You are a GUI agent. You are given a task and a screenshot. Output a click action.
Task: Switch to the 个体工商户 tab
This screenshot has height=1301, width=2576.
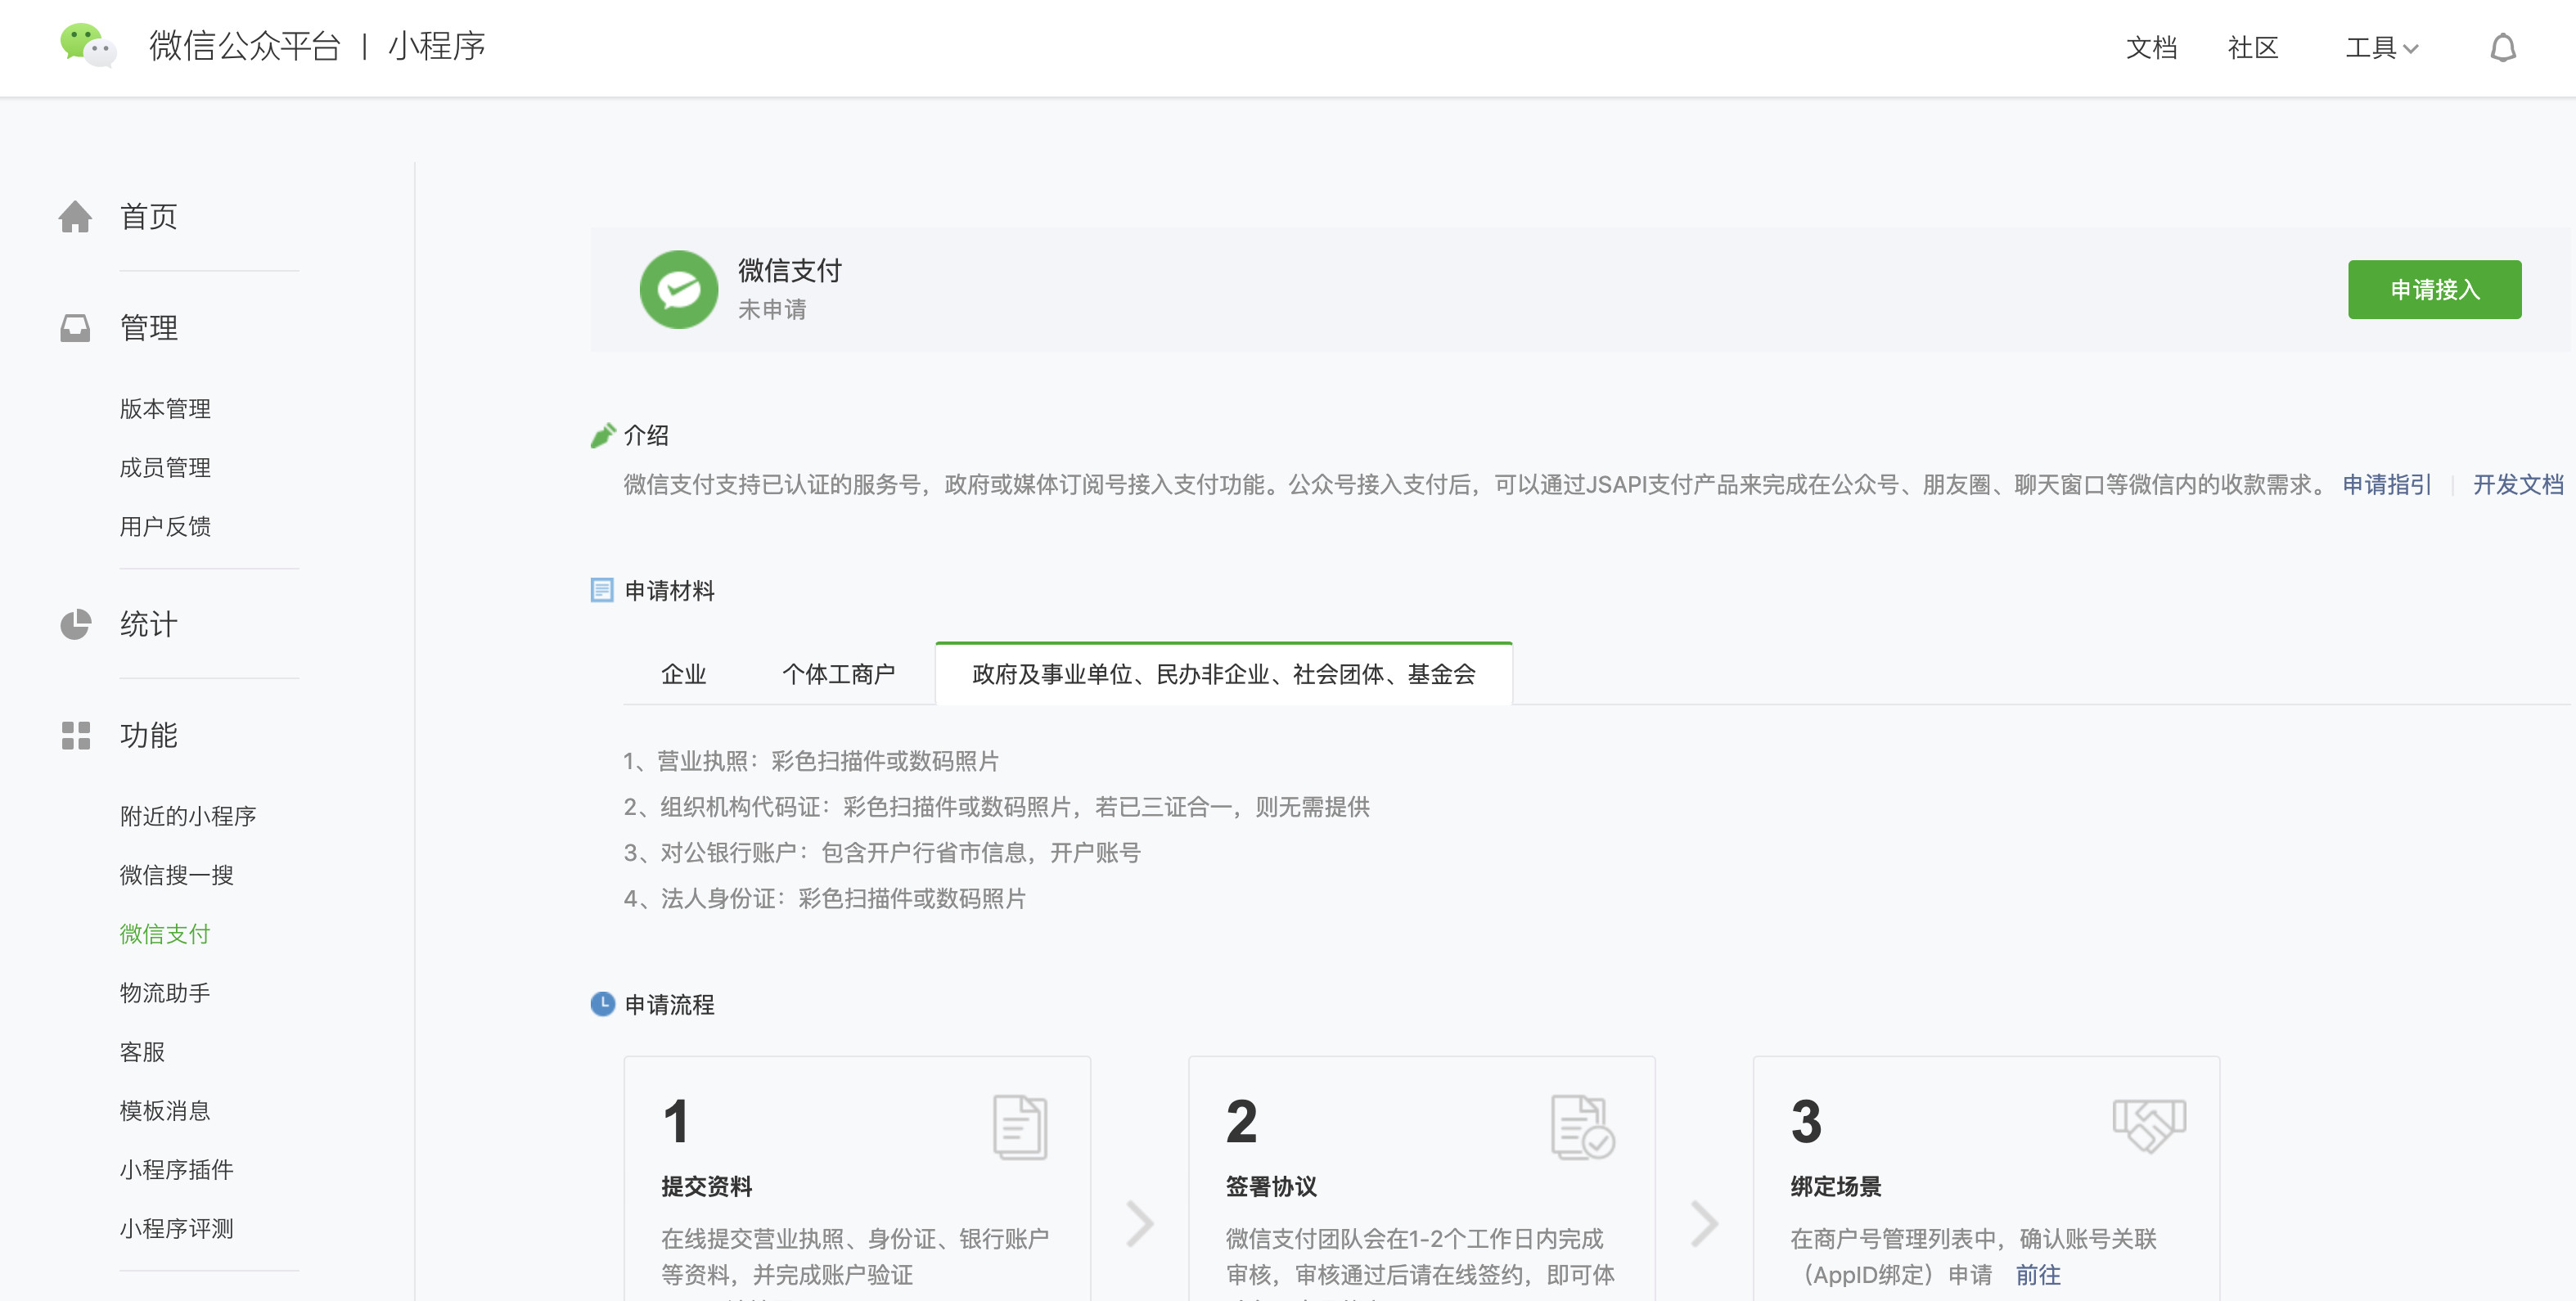[x=838, y=675]
